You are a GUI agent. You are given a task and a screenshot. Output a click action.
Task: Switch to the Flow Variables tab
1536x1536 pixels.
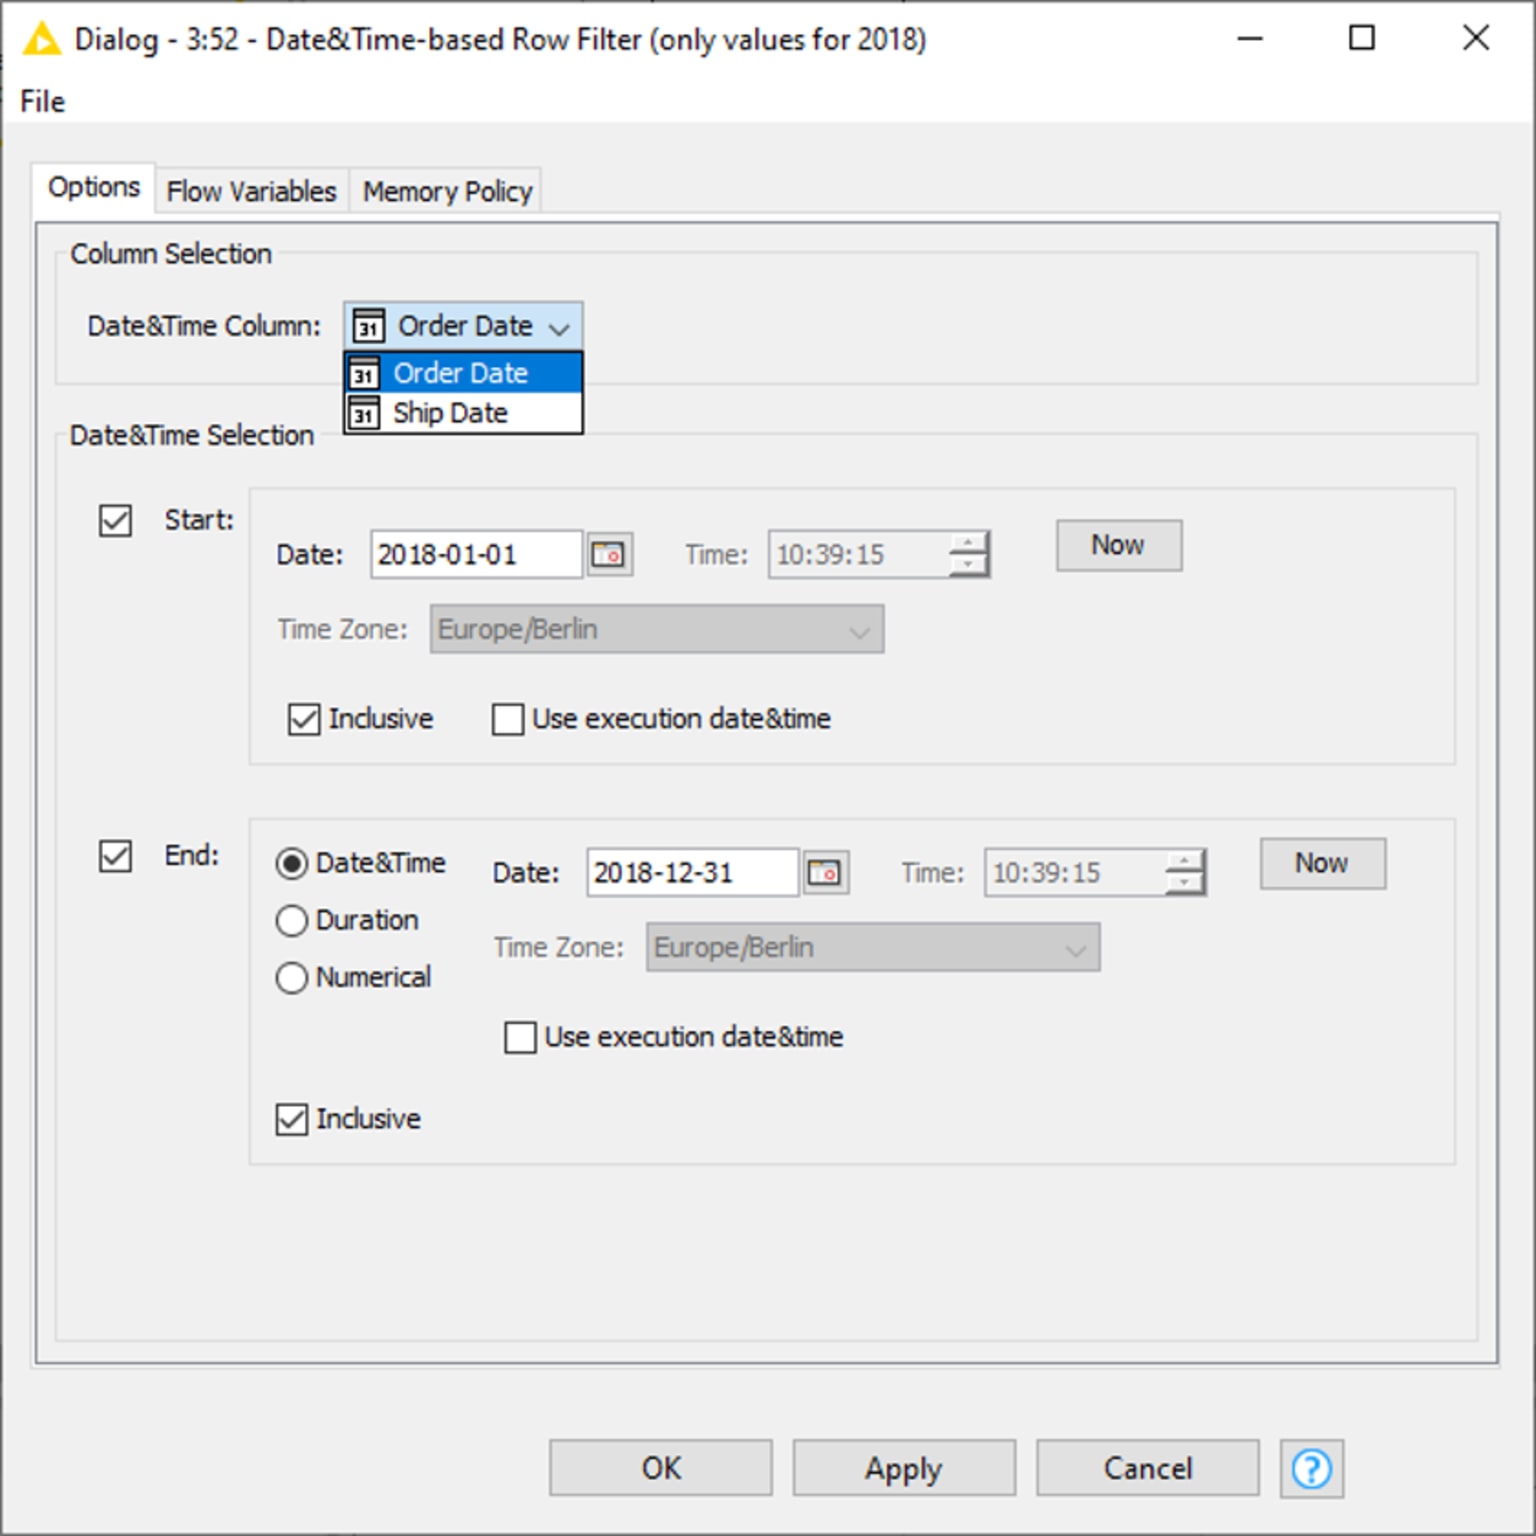(251, 191)
